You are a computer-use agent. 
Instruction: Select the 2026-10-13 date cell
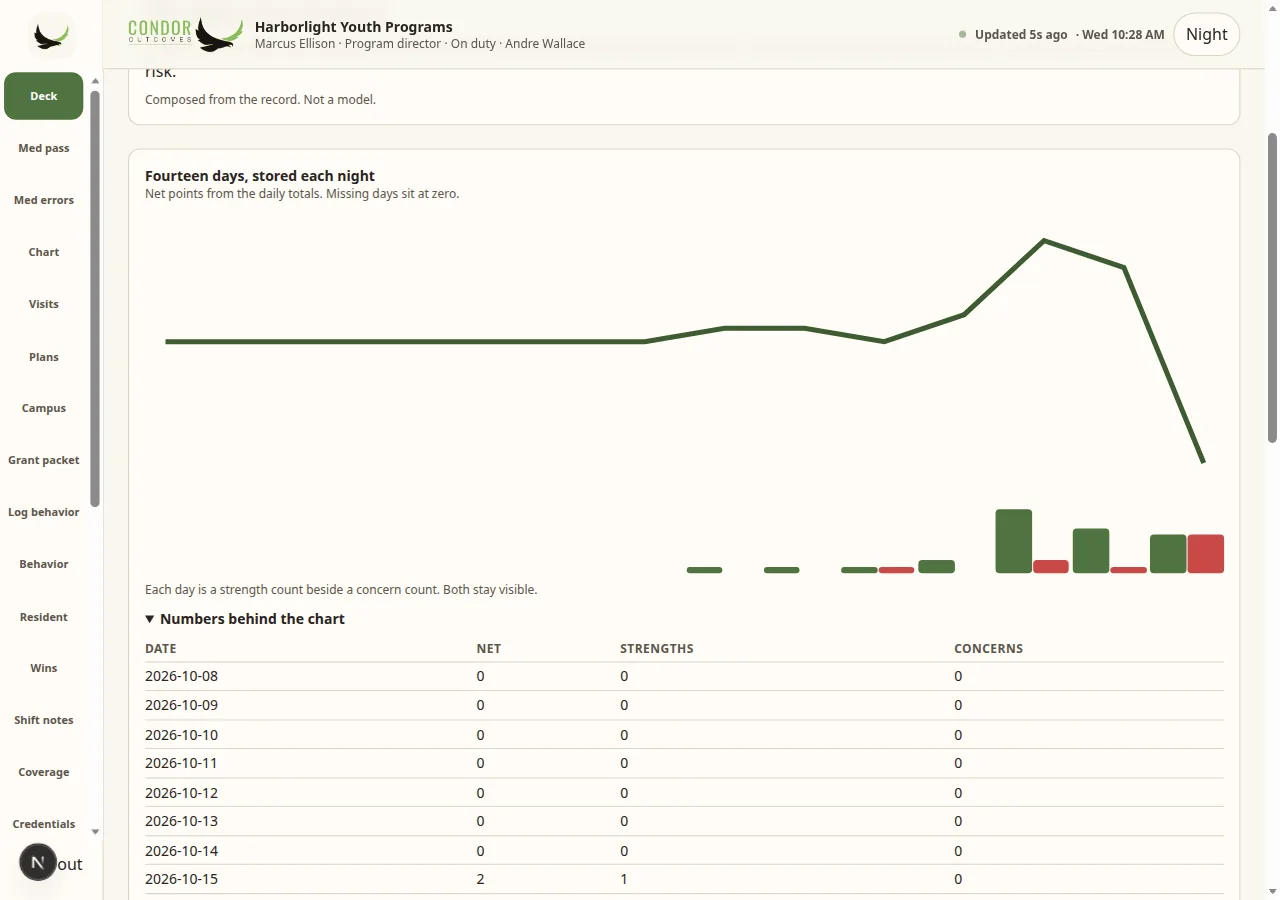click(181, 821)
